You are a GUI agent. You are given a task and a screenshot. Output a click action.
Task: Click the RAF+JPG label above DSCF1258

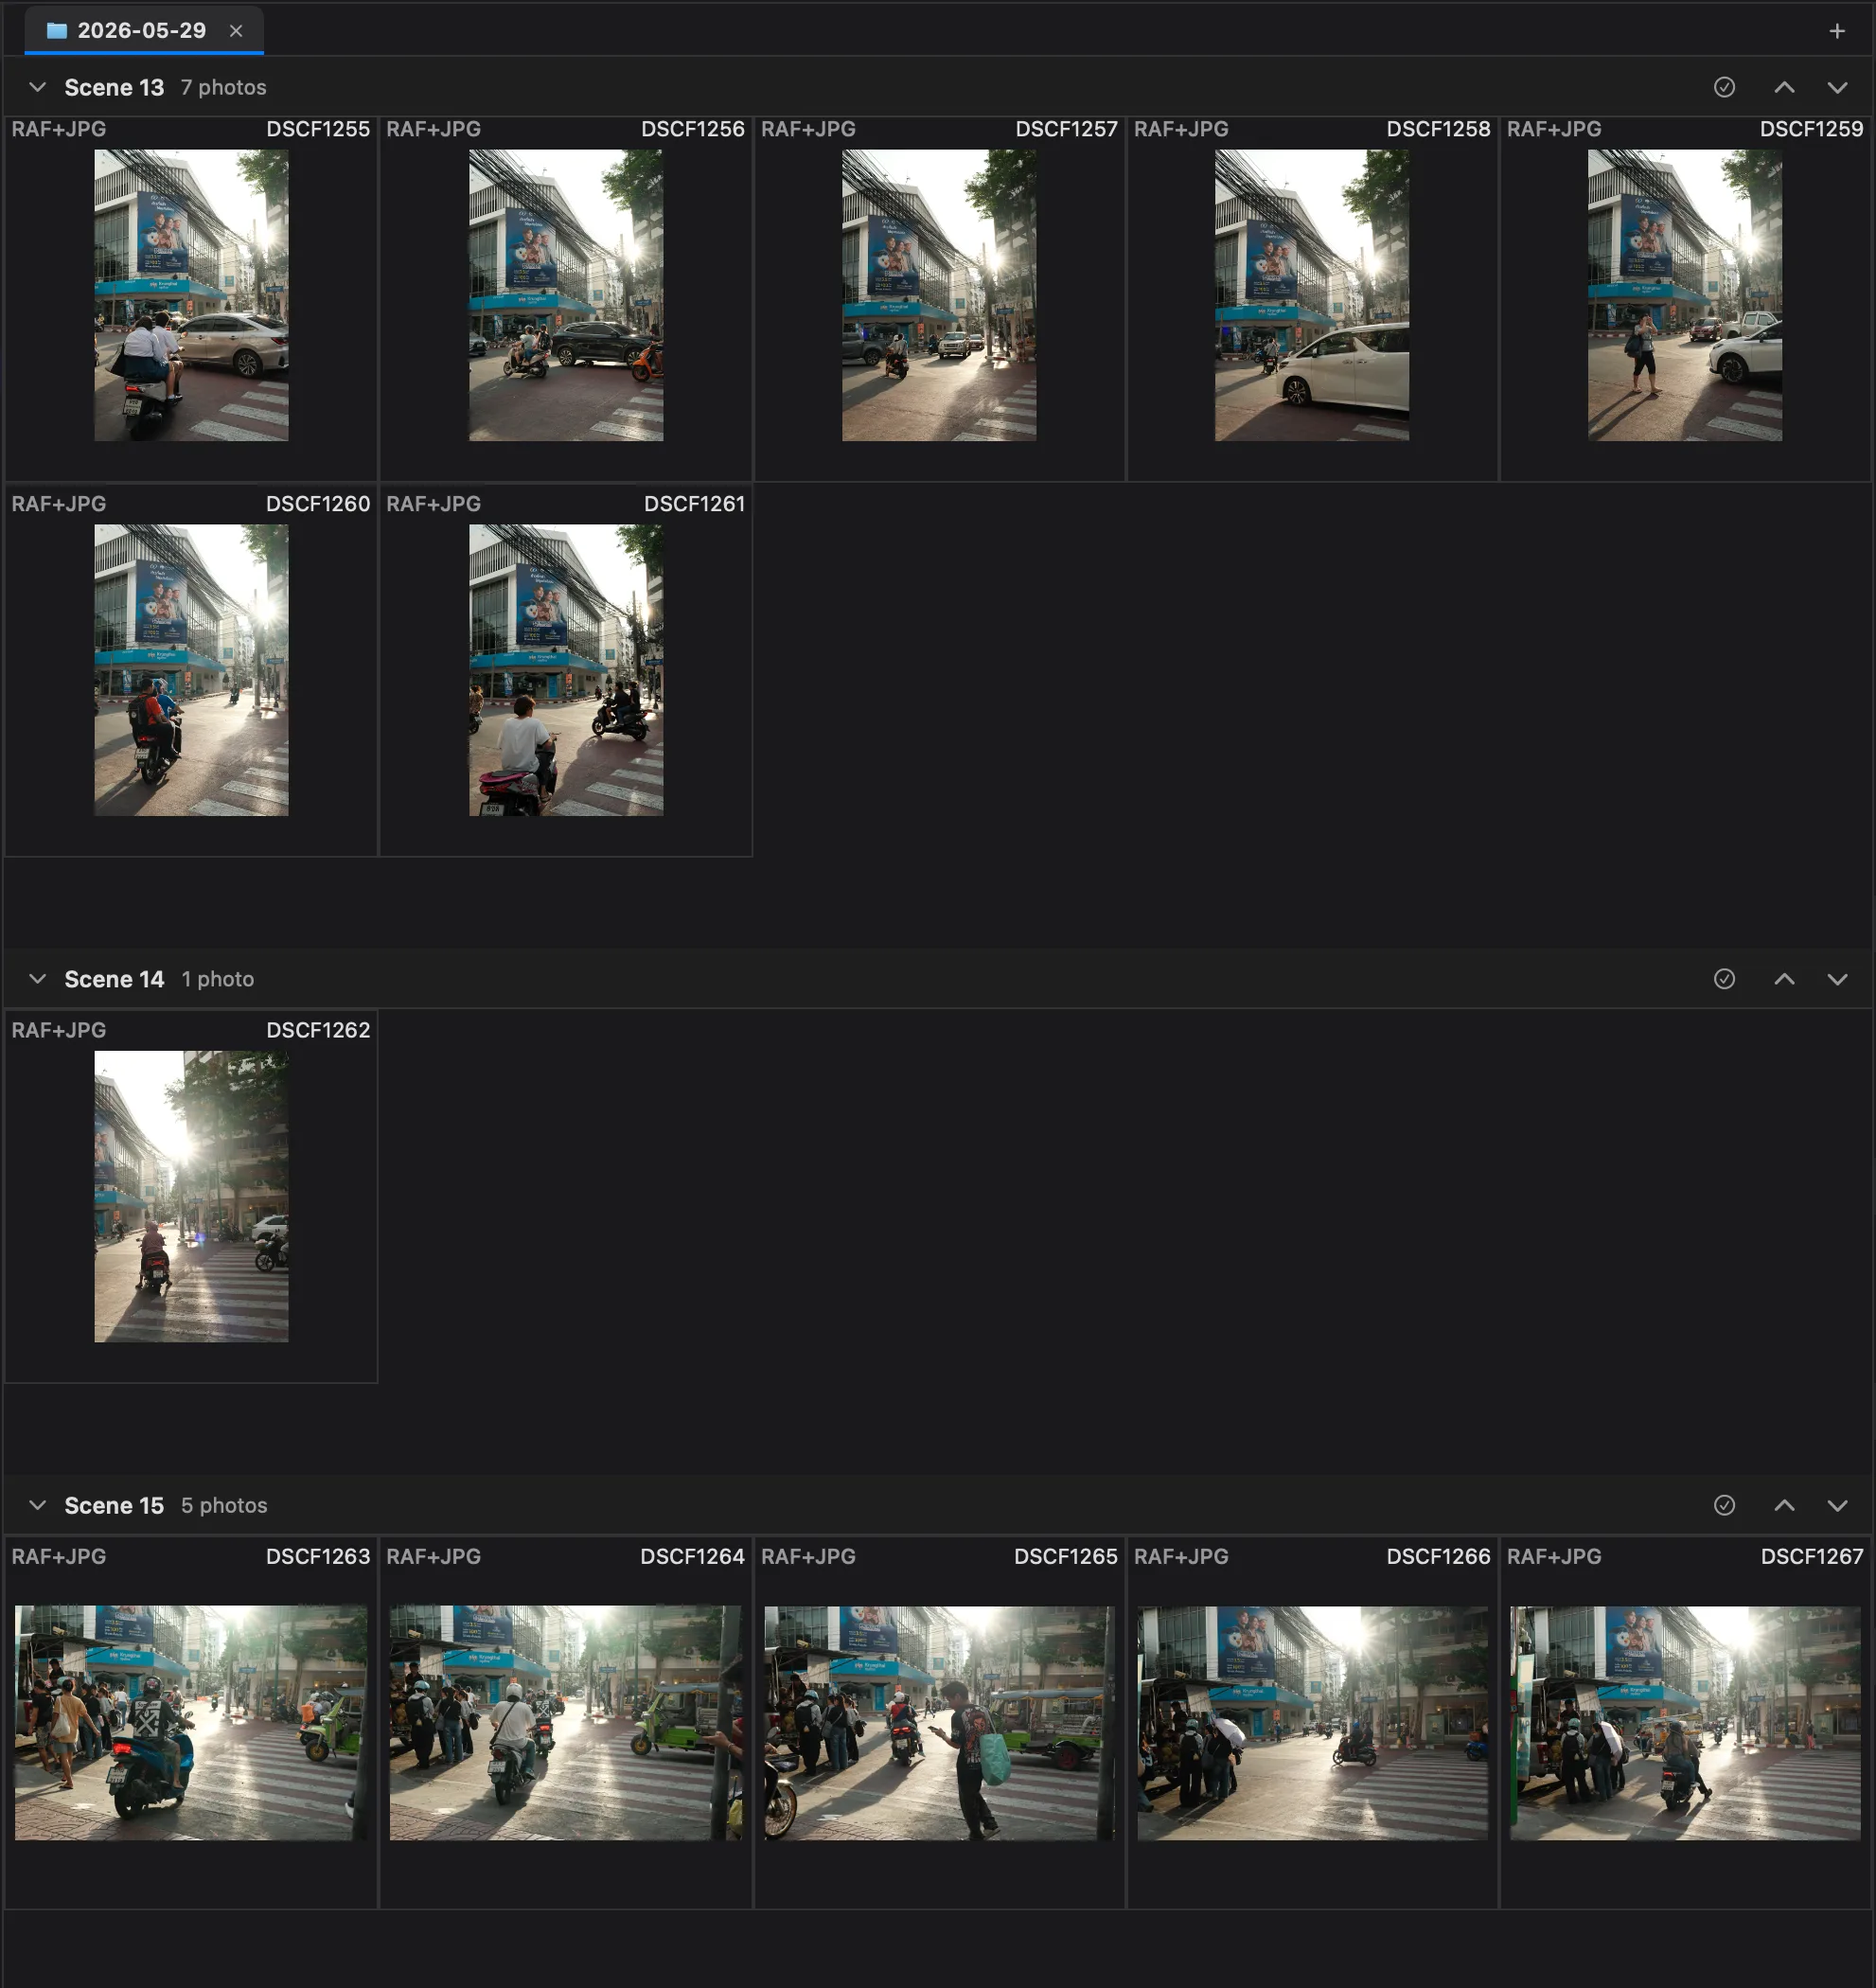click(1181, 129)
